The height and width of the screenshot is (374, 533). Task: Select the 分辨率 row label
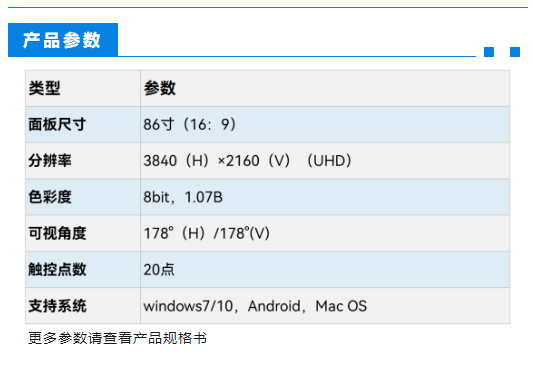click(x=50, y=160)
